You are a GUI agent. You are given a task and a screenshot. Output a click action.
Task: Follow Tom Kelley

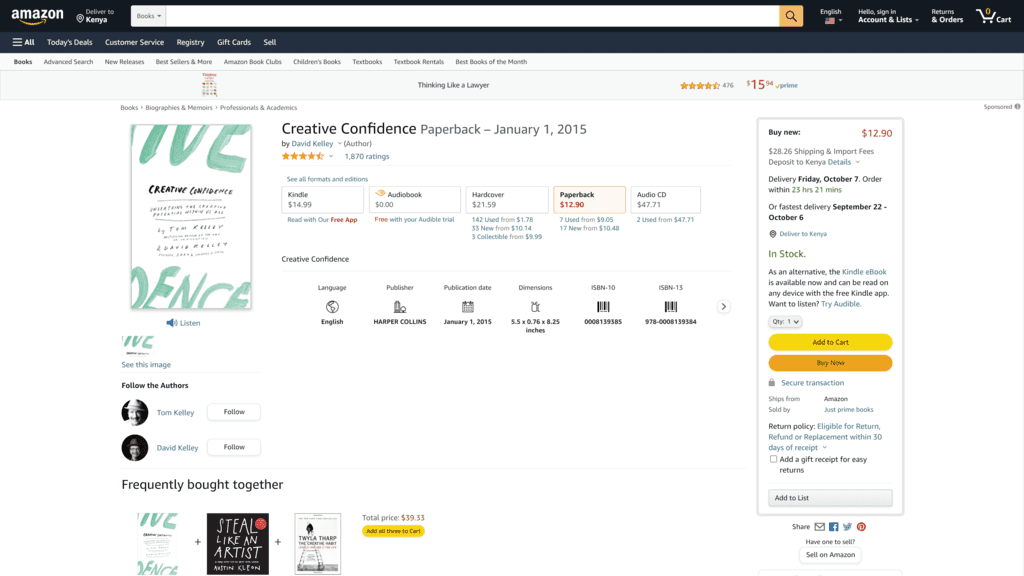click(234, 412)
